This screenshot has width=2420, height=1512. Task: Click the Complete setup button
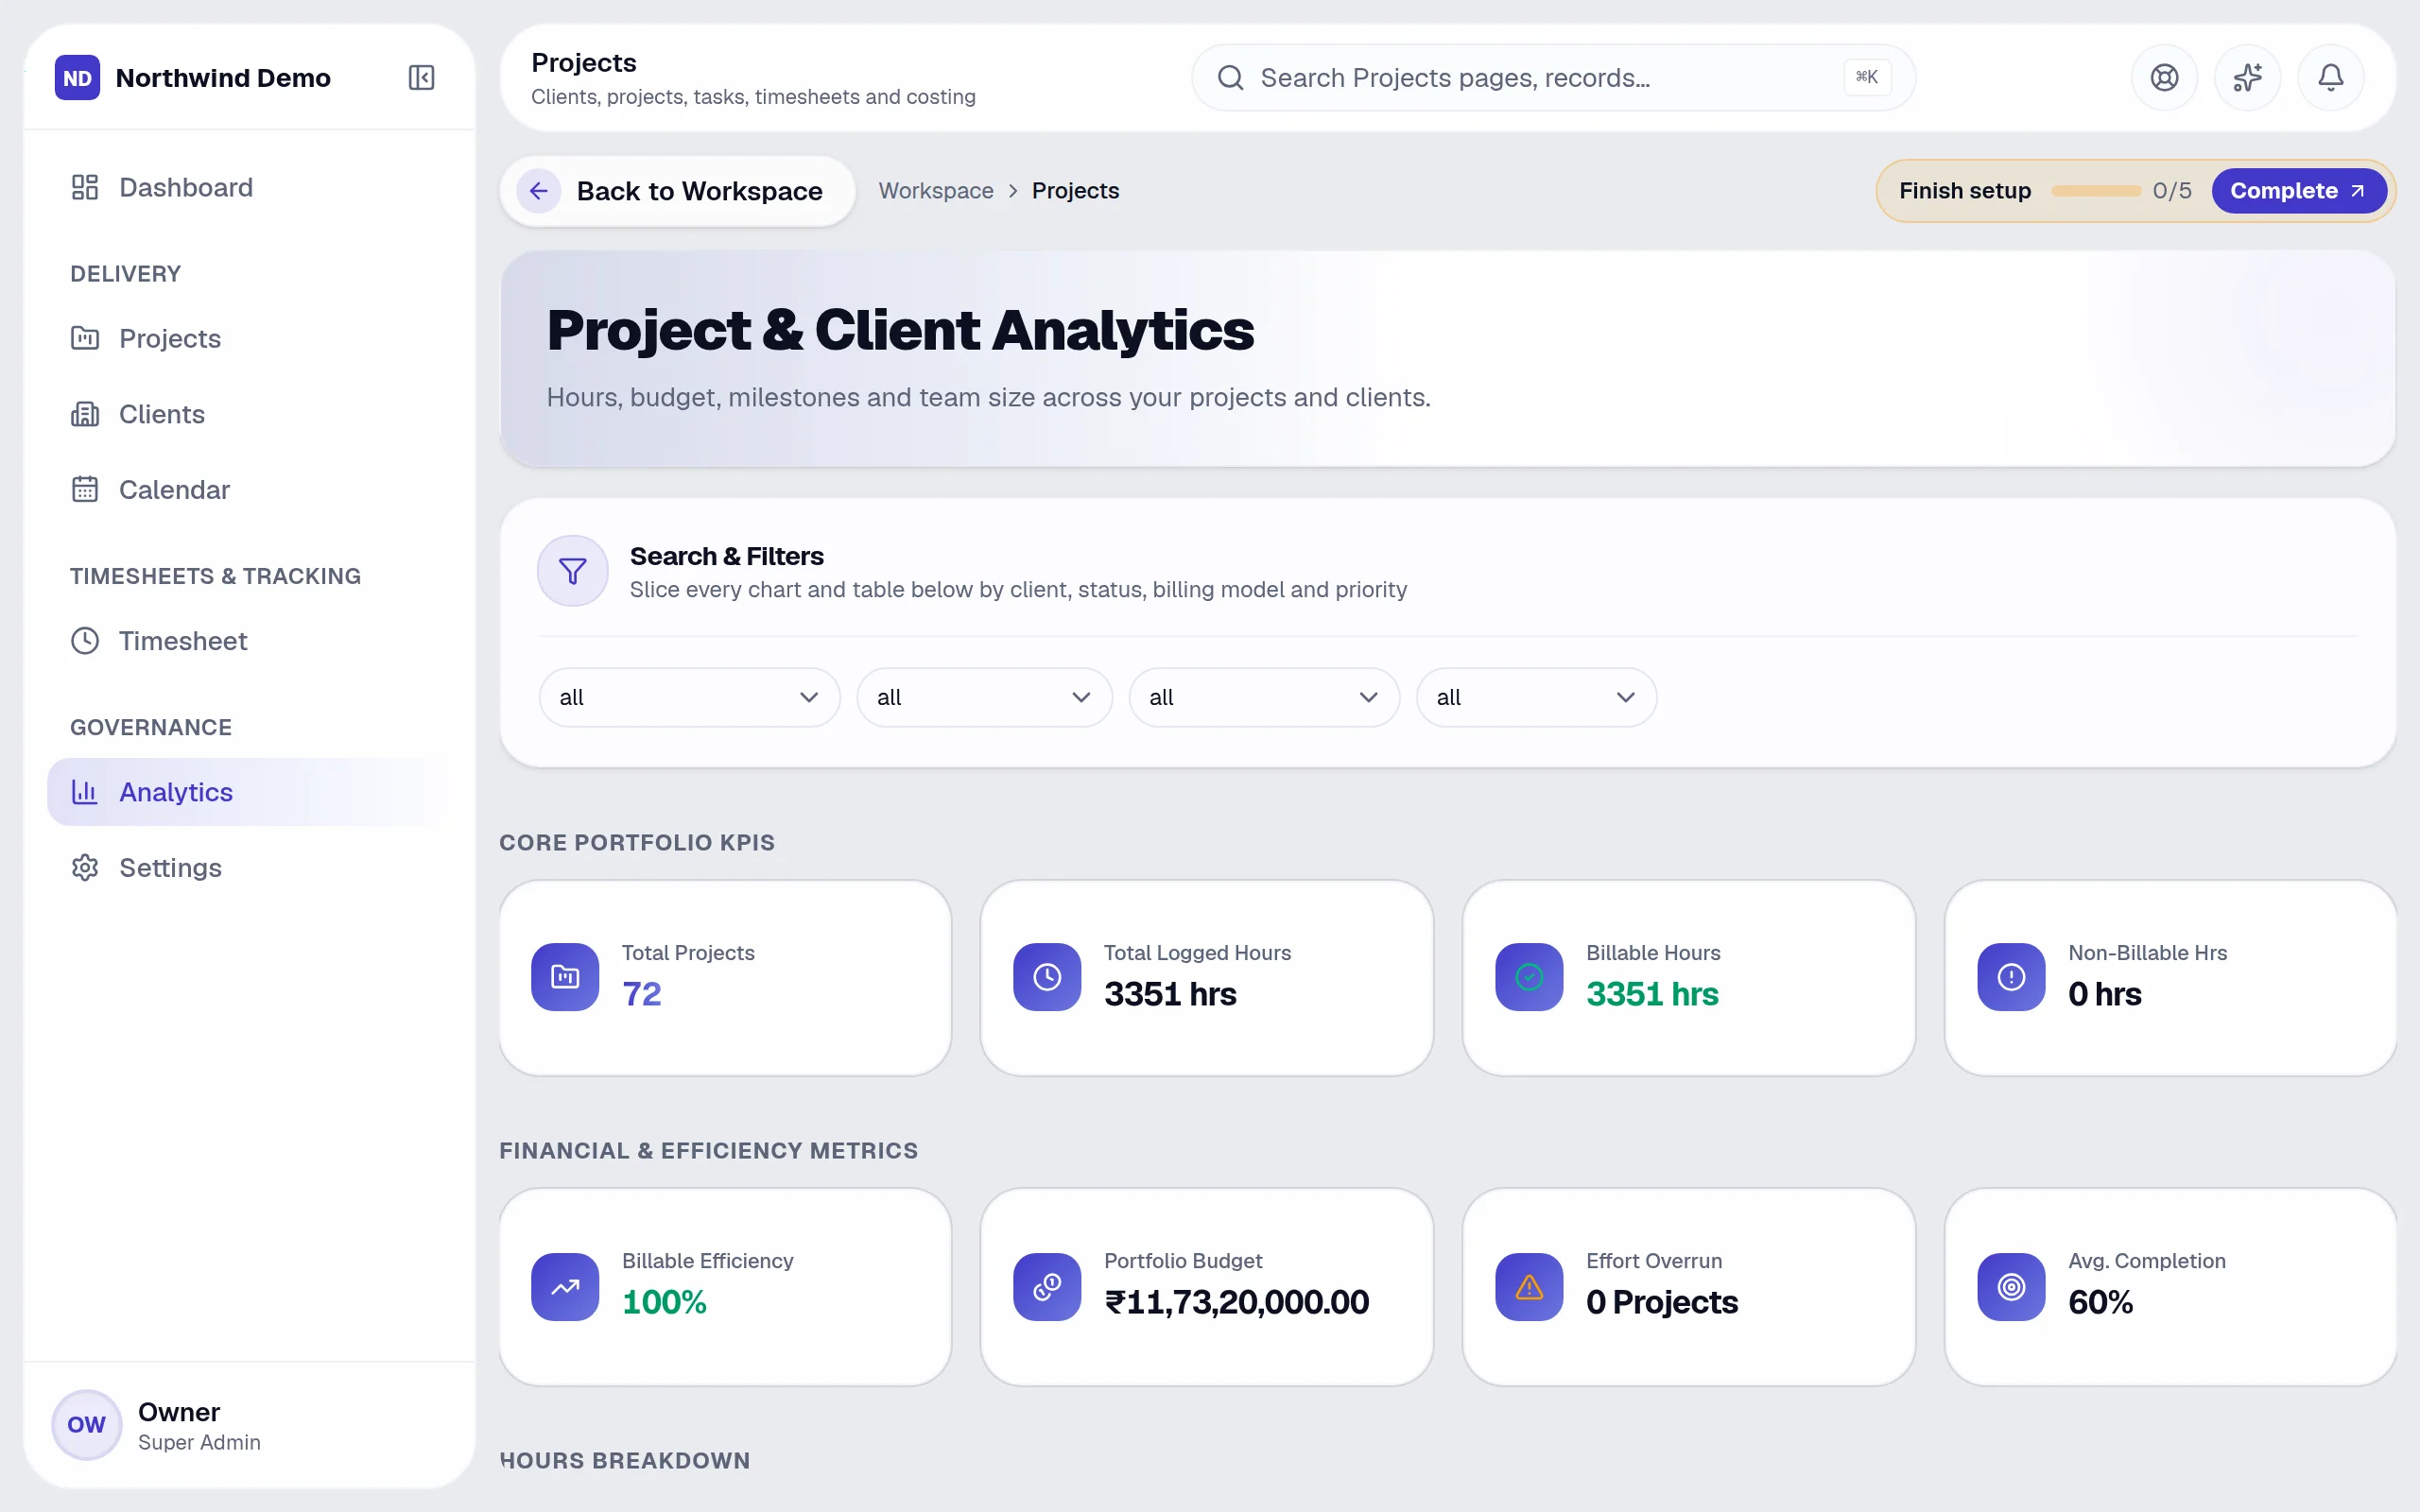coord(2298,191)
